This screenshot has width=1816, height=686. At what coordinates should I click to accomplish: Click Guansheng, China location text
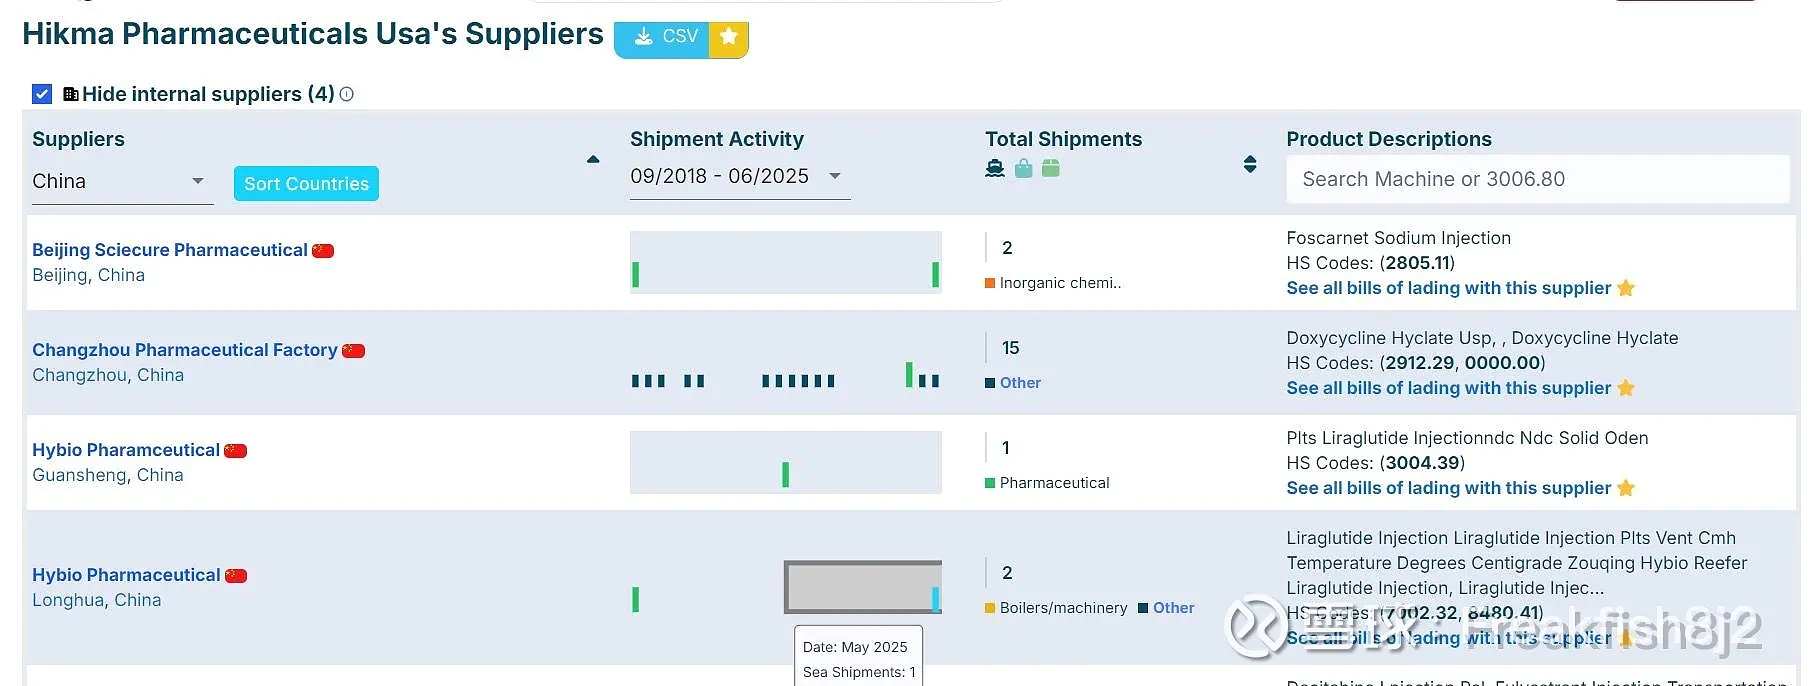point(108,475)
